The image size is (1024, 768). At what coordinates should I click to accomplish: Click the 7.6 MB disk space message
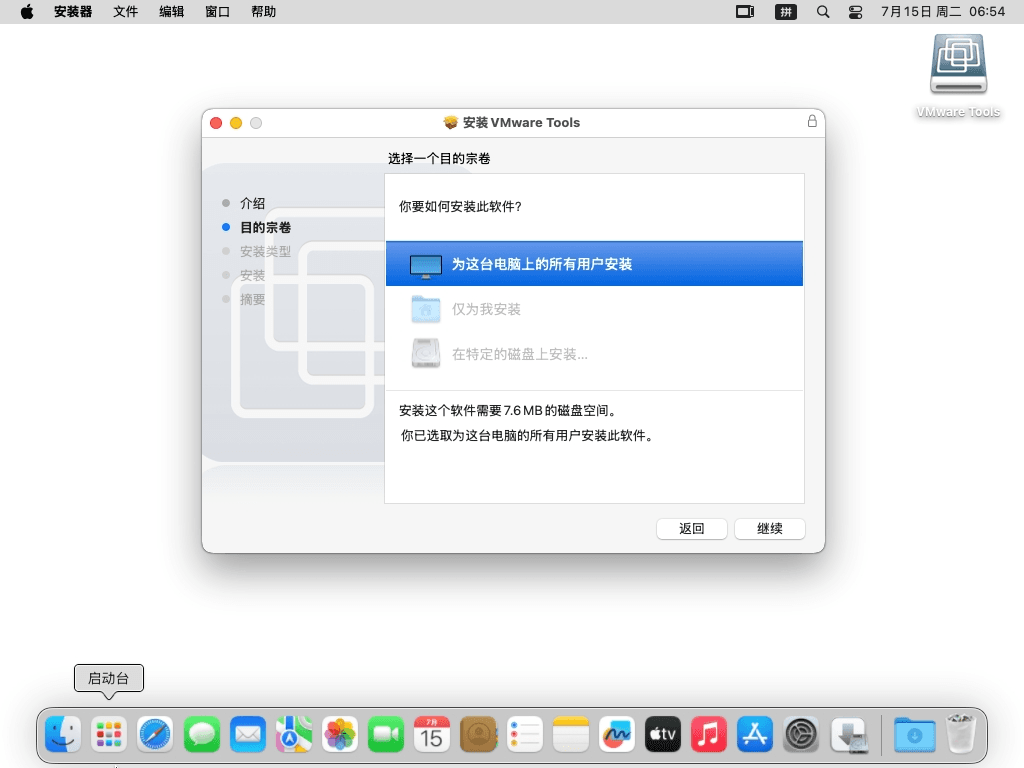click(507, 411)
